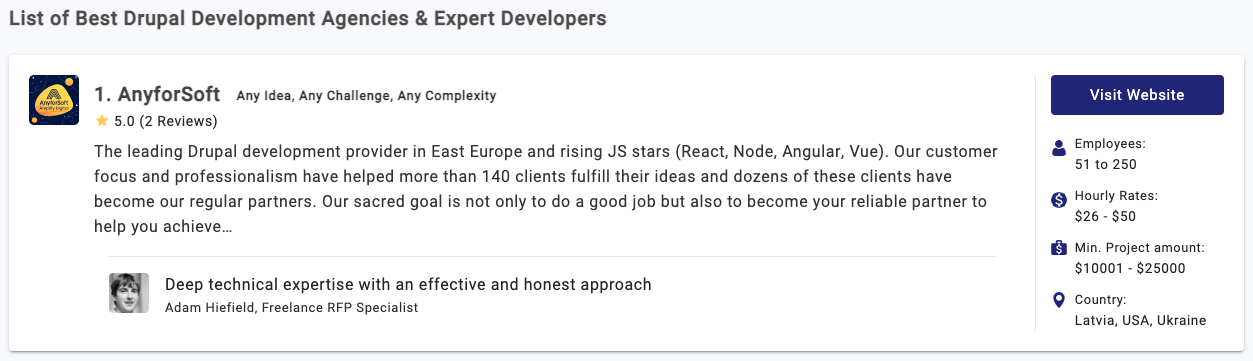
Task: Click the Min. Project amount briefcase icon
Action: [x=1059, y=248]
